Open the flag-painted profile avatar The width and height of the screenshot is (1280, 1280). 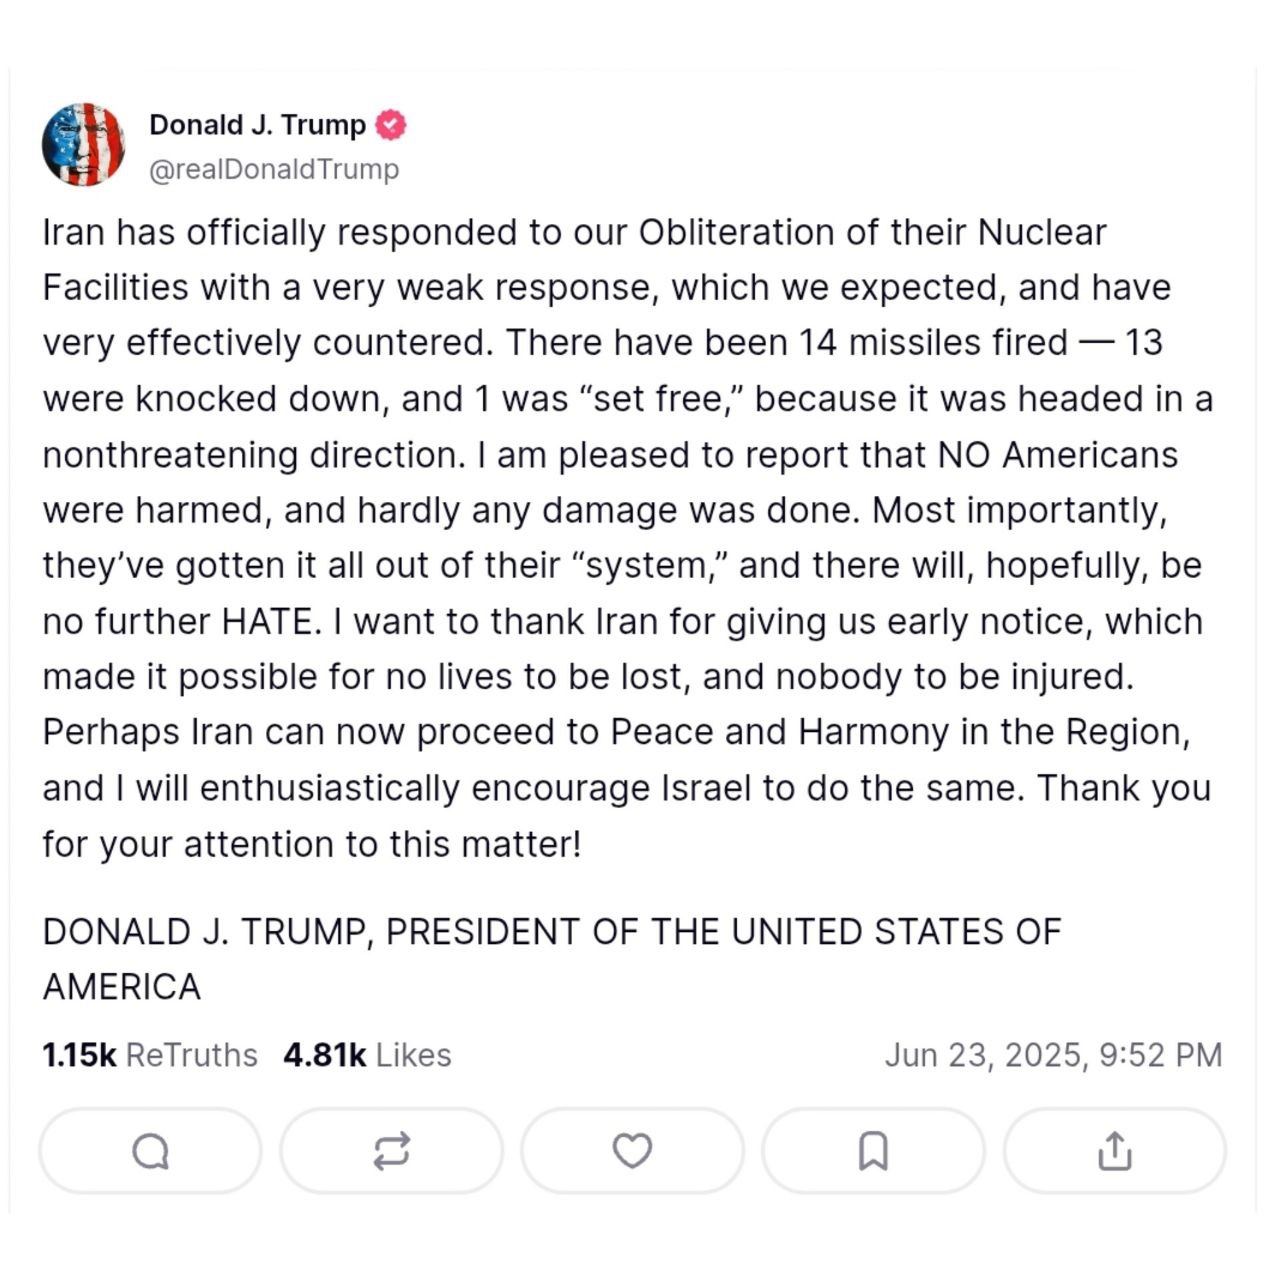(83, 145)
